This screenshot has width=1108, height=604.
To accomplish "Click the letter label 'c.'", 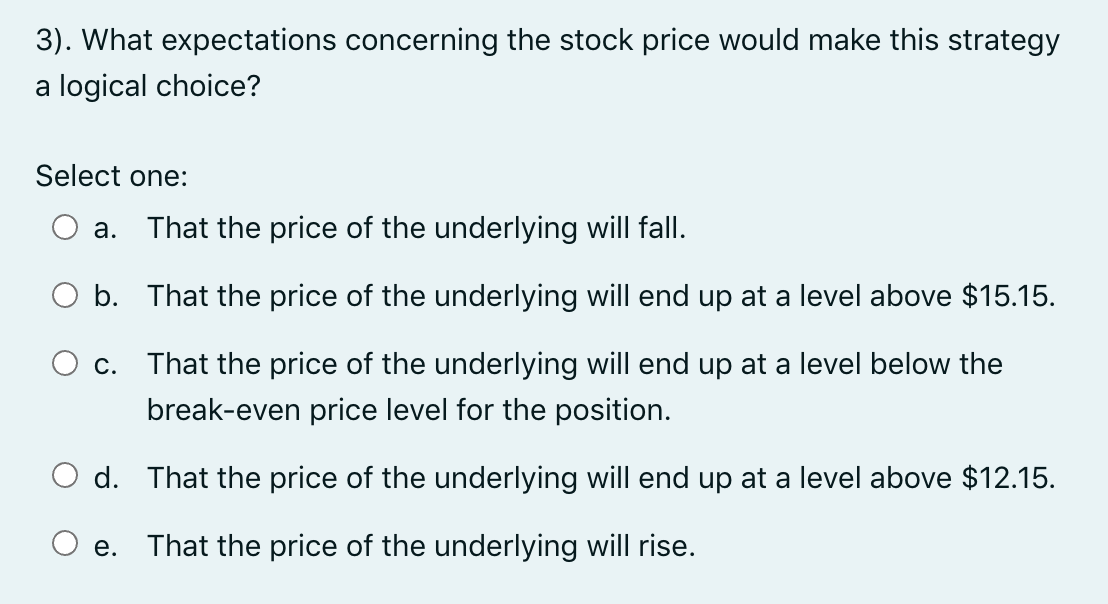I will [x=105, y=365].
